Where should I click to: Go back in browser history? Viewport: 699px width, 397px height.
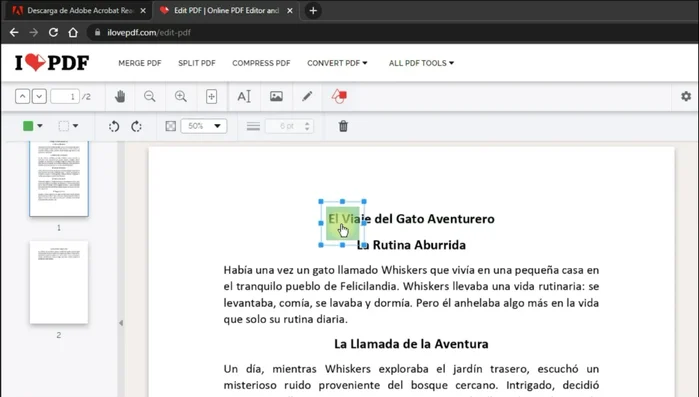click(14, 33)
